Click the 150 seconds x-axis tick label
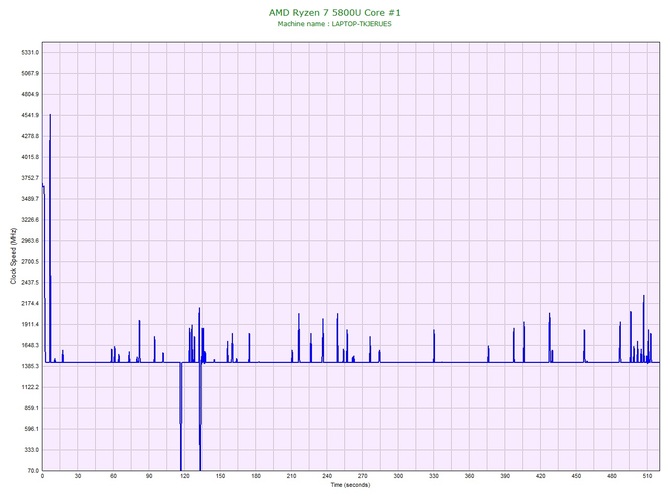670x502 pixels. click(x=220, y=476)
